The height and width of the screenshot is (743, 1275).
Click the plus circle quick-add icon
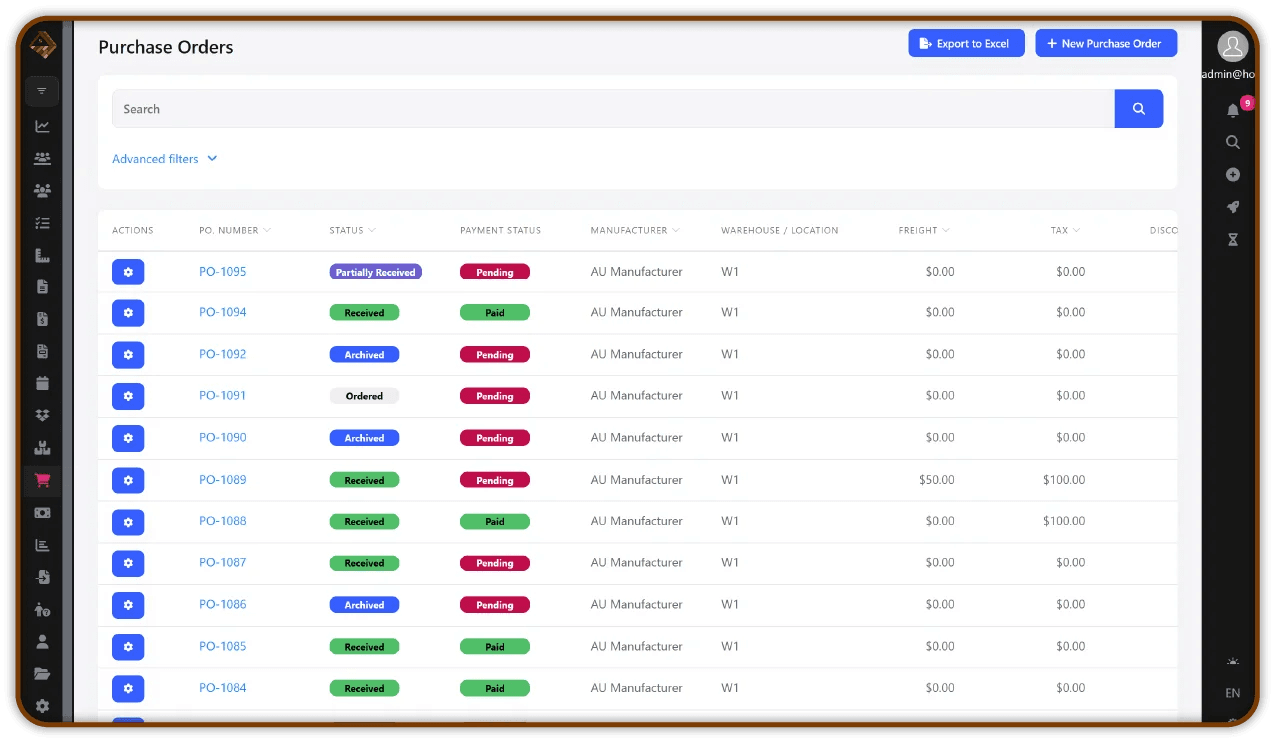[1233, 174]
